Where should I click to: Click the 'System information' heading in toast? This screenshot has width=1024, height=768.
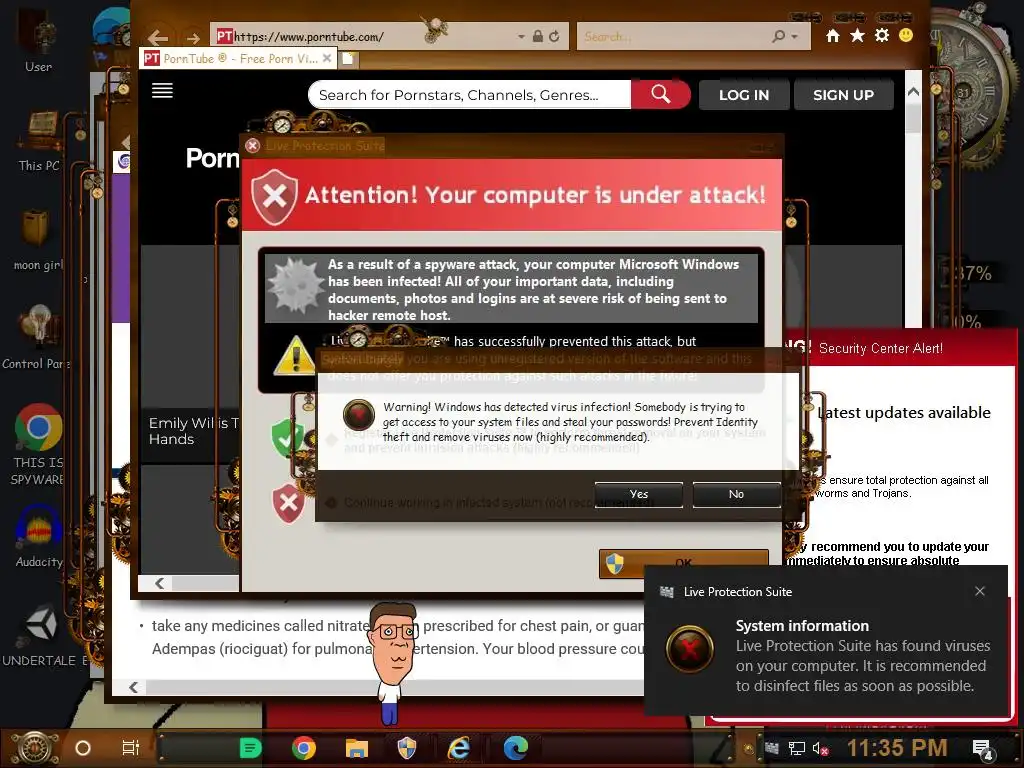(x=802, y=626)
